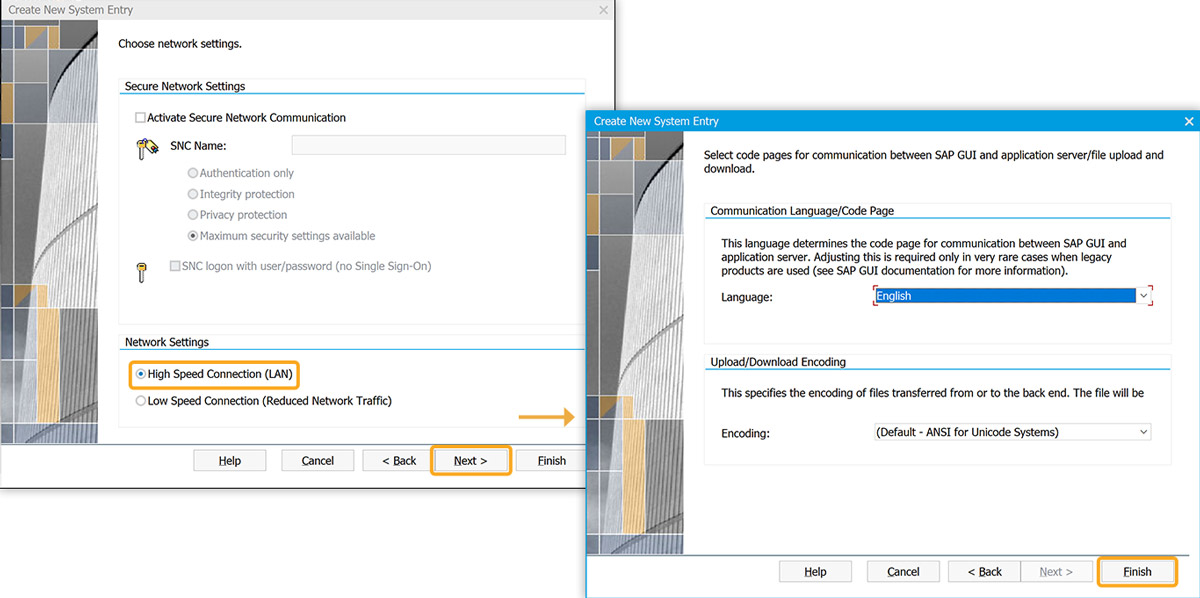Go Back in network settings dialog
1200x598 pixels.
[399, 461]
